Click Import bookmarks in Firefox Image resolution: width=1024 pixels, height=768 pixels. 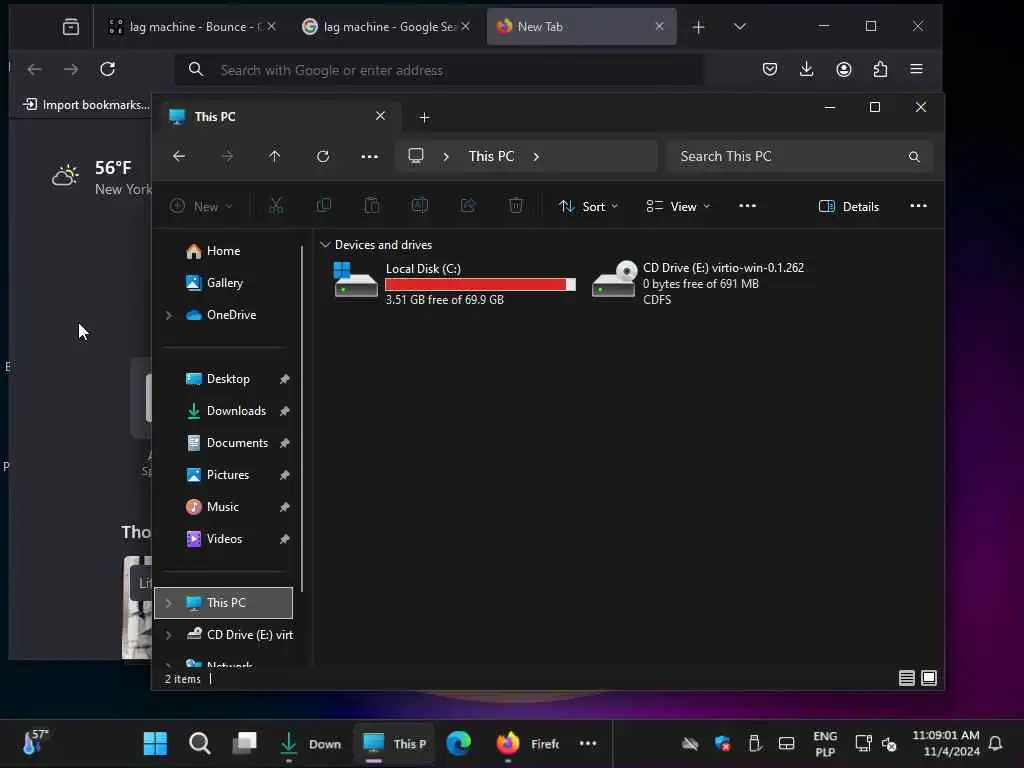point(86,104)
